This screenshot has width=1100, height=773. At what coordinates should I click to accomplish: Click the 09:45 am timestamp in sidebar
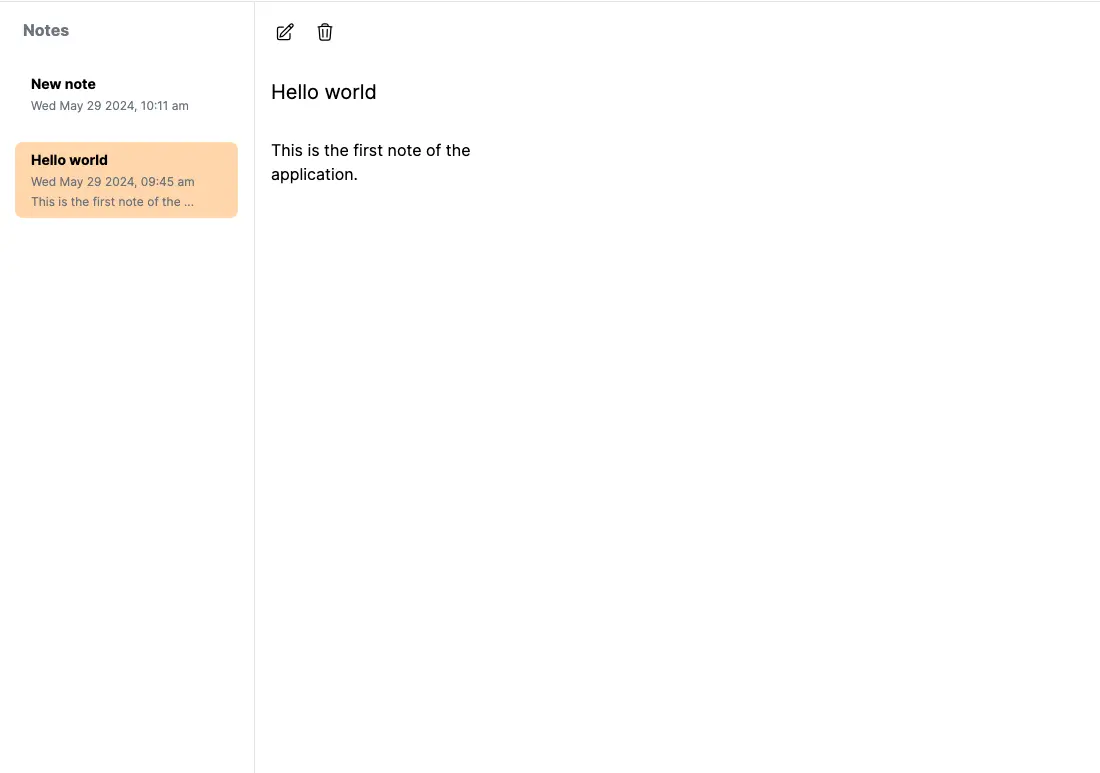click(168, 182)
